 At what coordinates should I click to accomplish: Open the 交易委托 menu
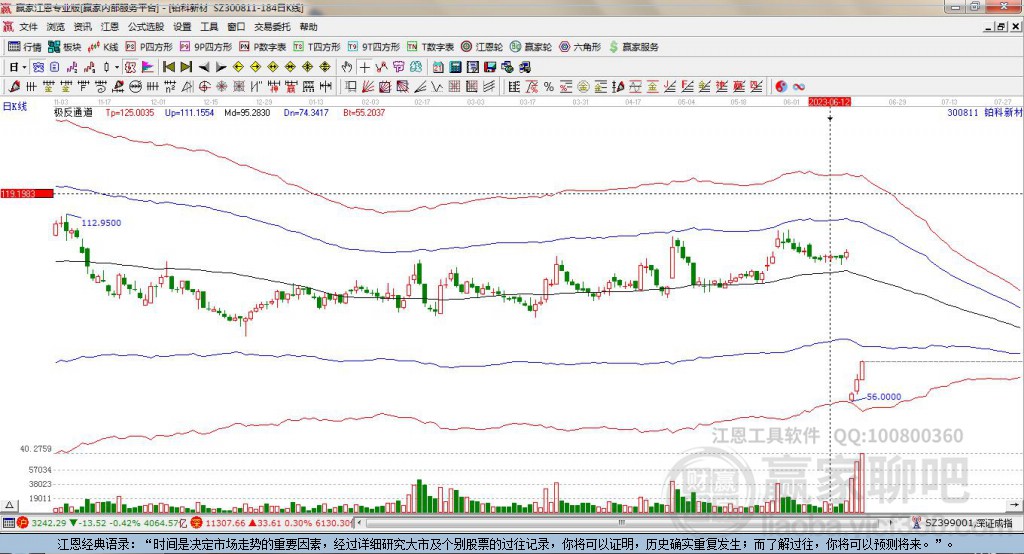272,27
